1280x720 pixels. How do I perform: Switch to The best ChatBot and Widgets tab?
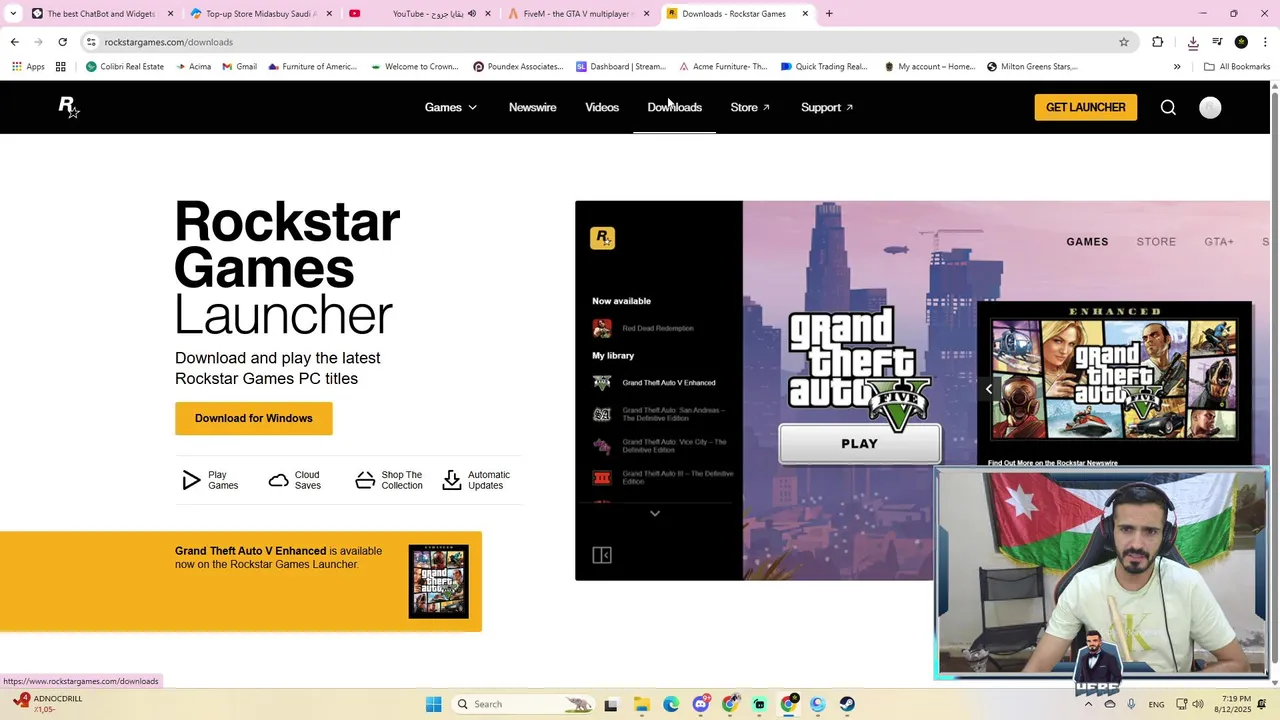point(102,14)
